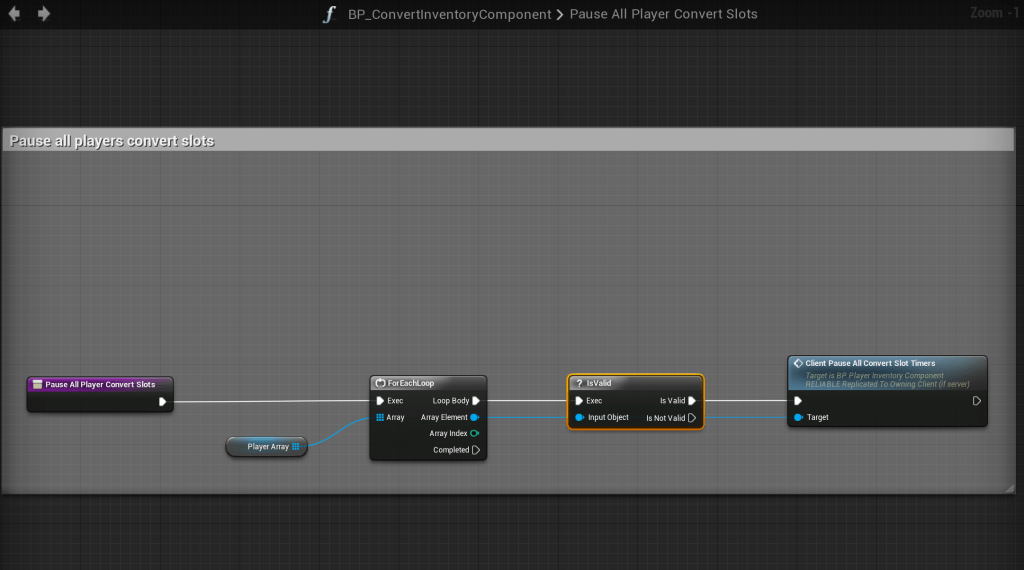Screen dimensions: 1024x570
Task: Click the Completed exec output pin
Action: pos(476,450)
